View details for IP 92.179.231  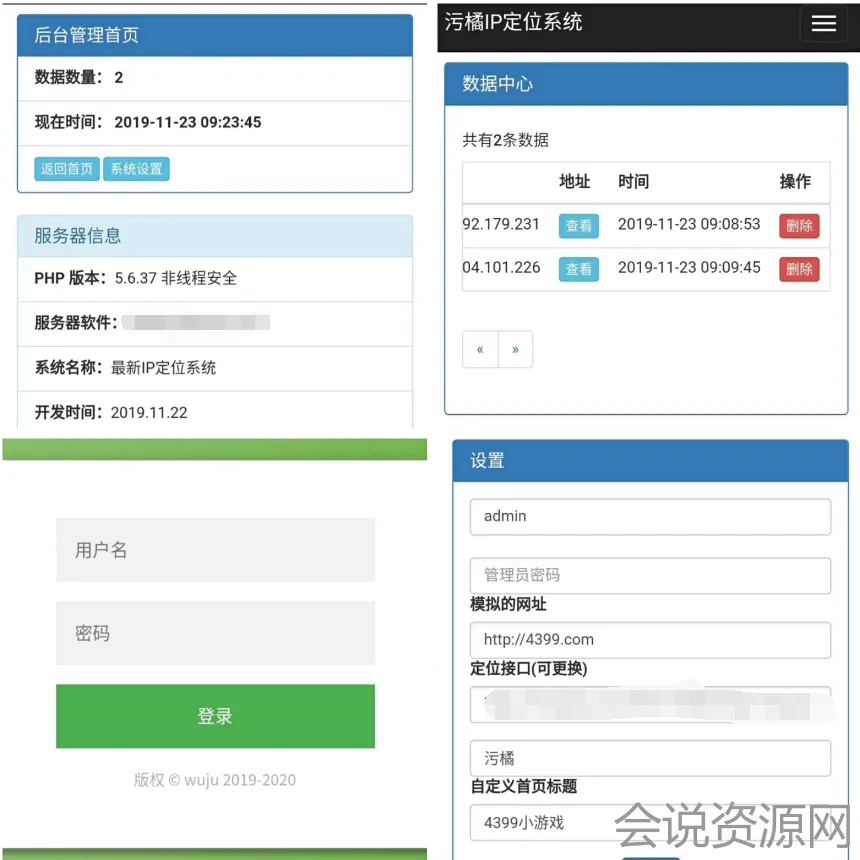[578, 226]
